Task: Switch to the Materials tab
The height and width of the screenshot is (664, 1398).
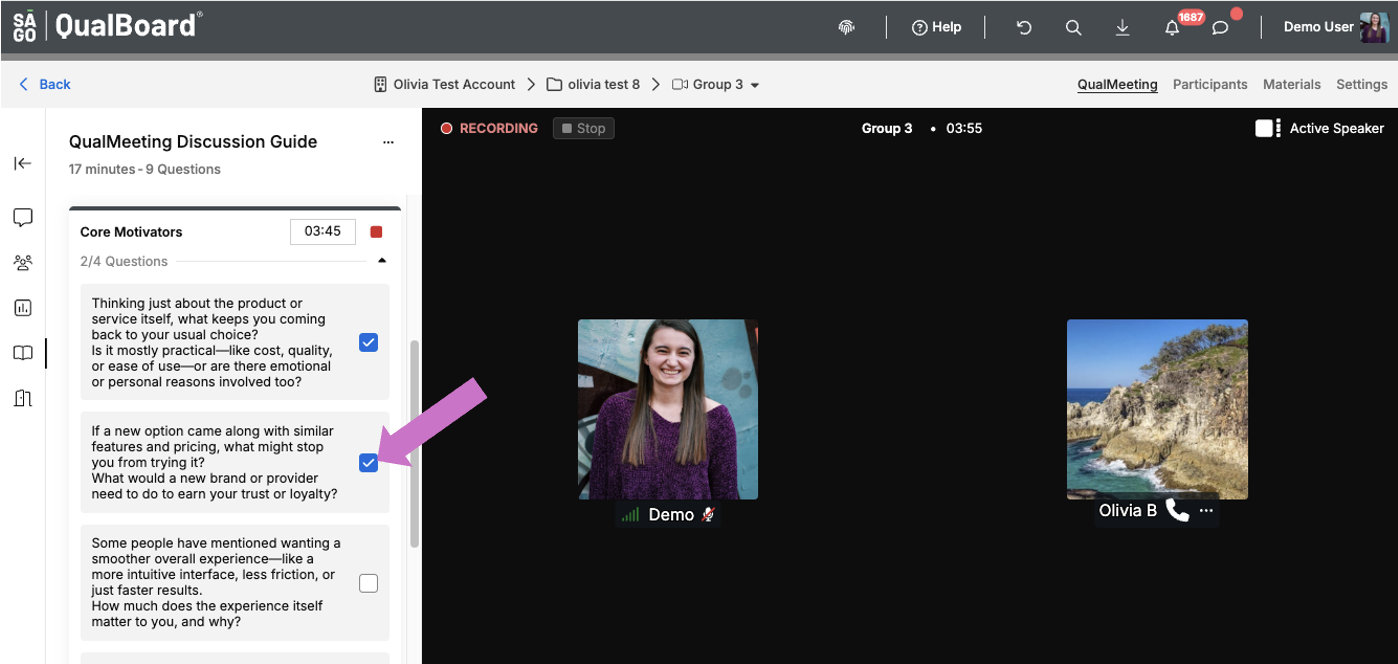Action: (1292, 84)
